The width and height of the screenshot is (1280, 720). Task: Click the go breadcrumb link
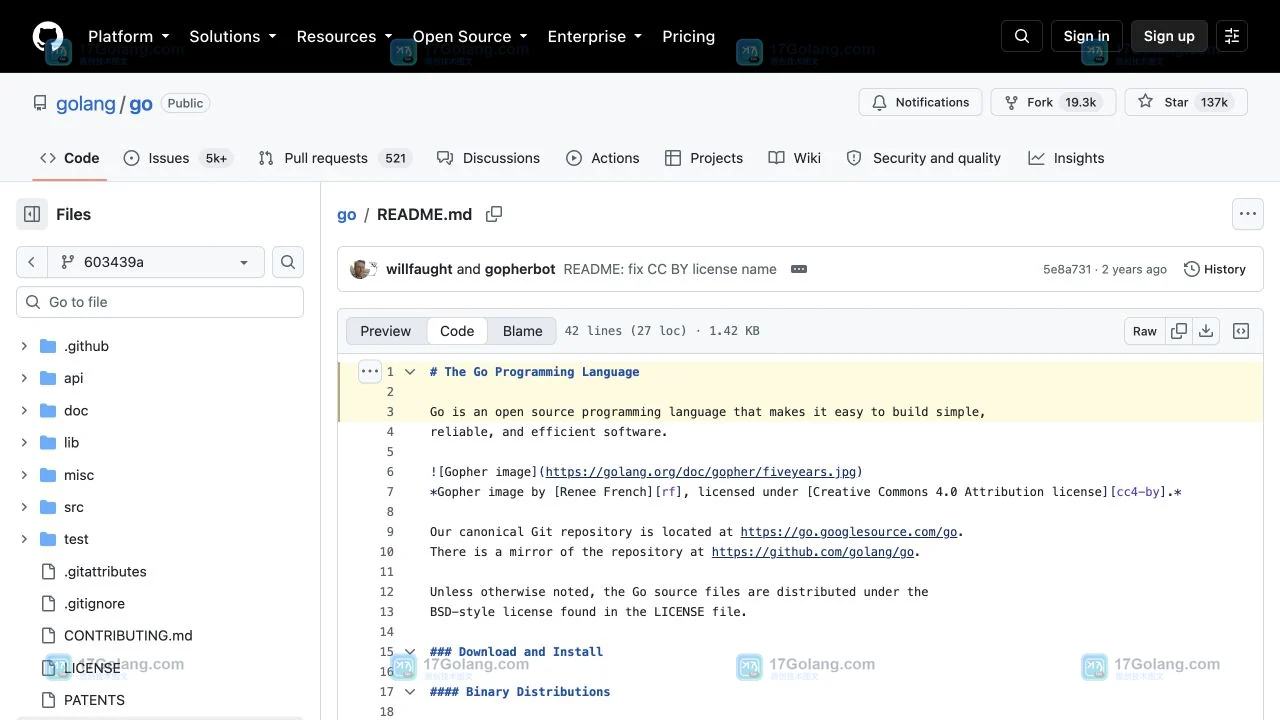tap(347, 214)
